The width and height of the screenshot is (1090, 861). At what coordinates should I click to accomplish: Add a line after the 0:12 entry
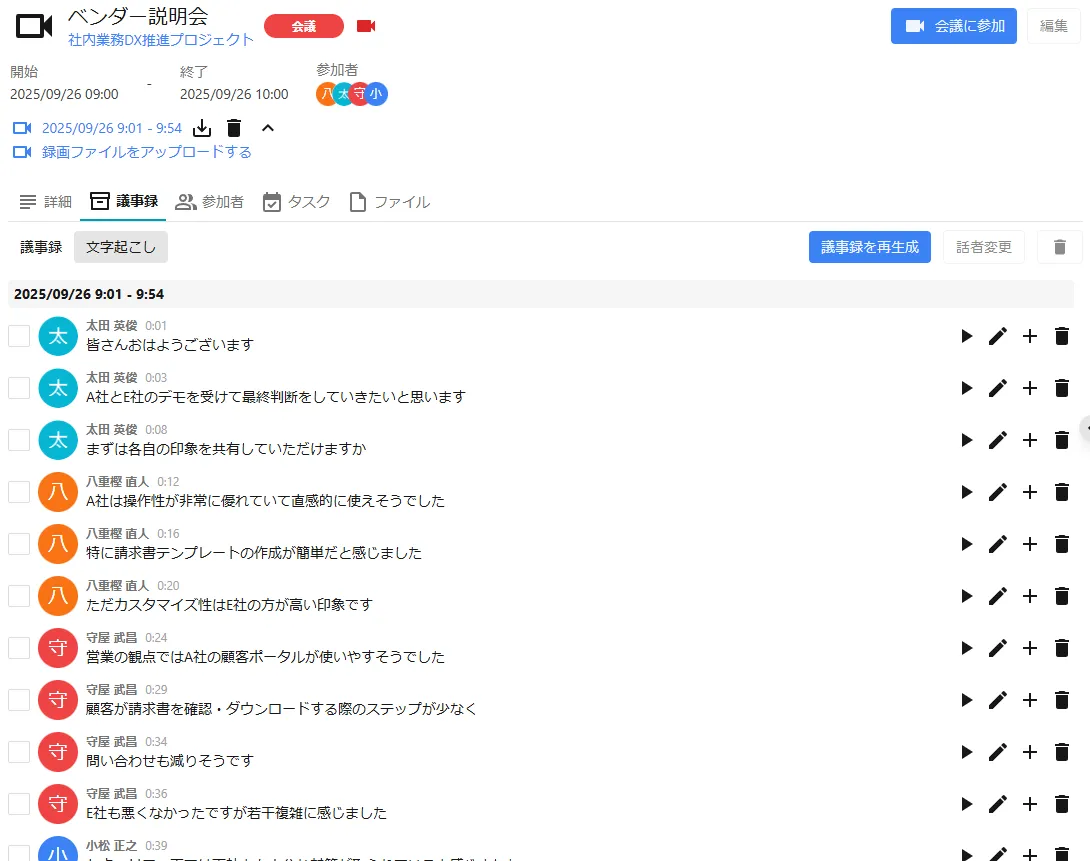pos(1030,492)
